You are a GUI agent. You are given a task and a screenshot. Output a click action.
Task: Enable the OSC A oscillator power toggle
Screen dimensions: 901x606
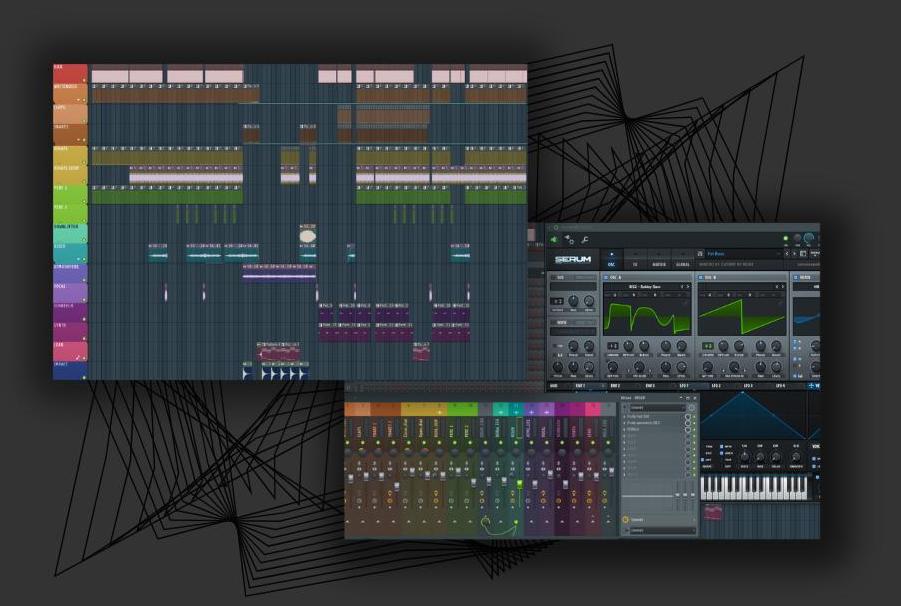point(606,276)
